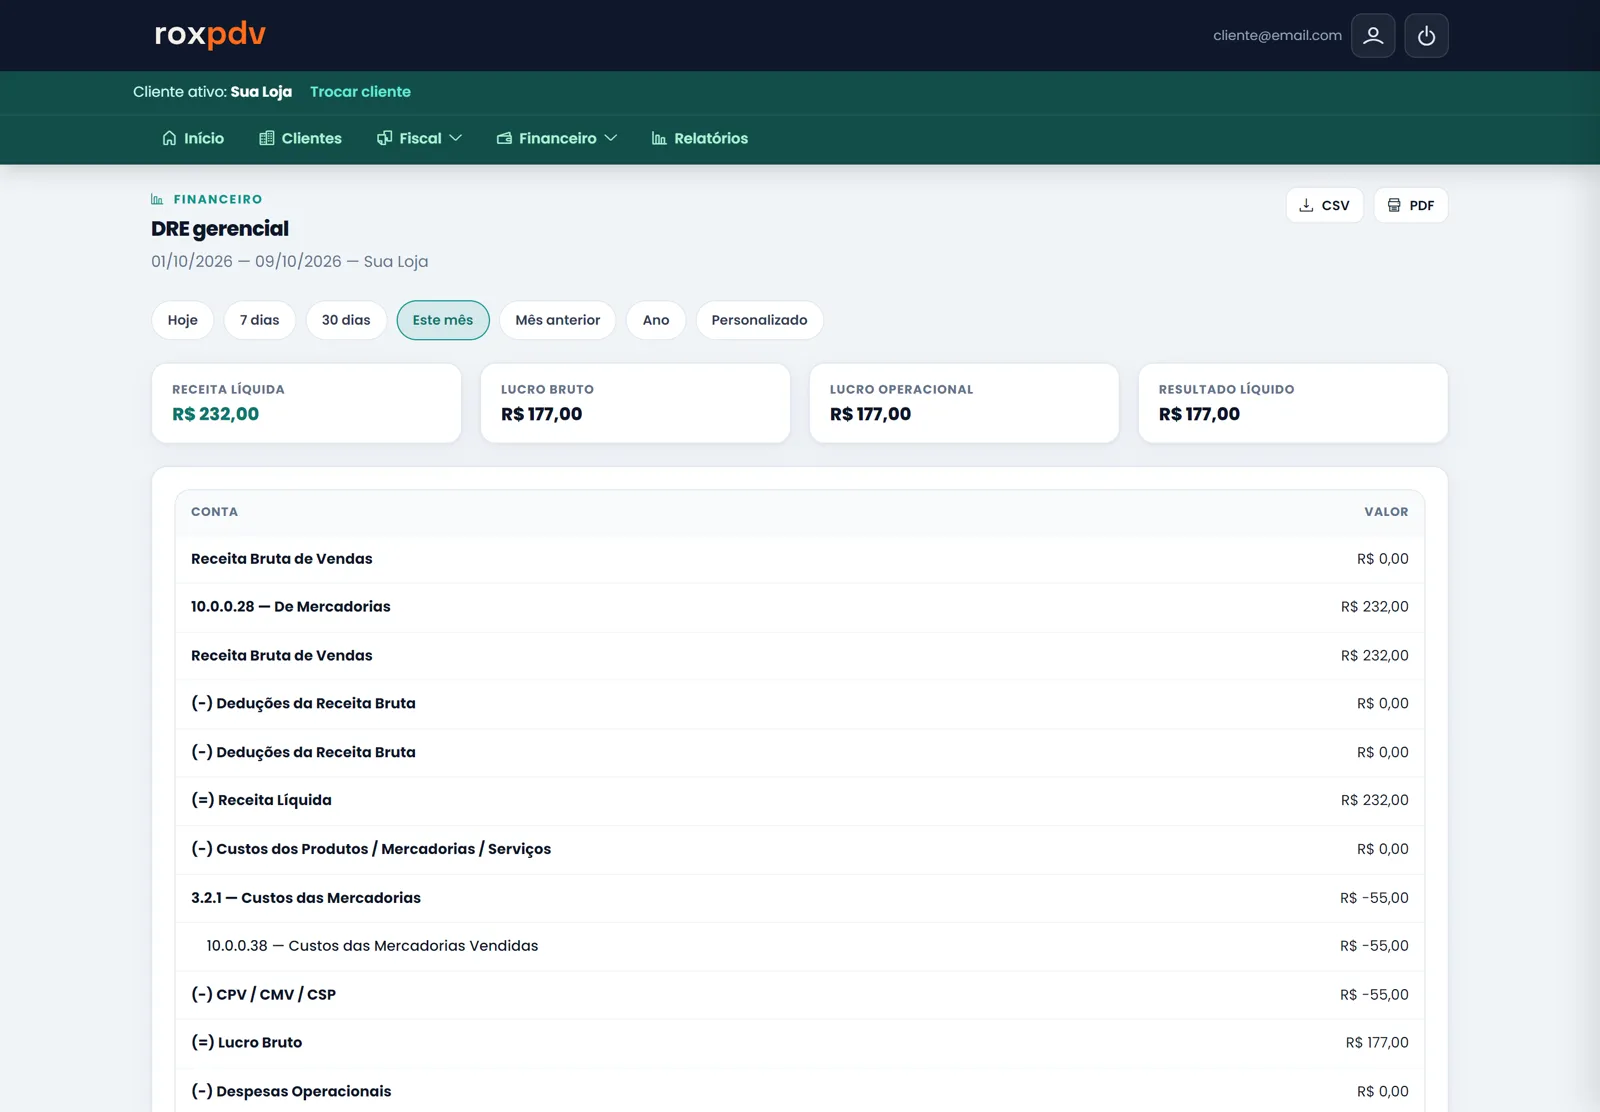Click the Financeiro wallet icon
This screenshot has height=1112, width=1600.
(504, 138)
